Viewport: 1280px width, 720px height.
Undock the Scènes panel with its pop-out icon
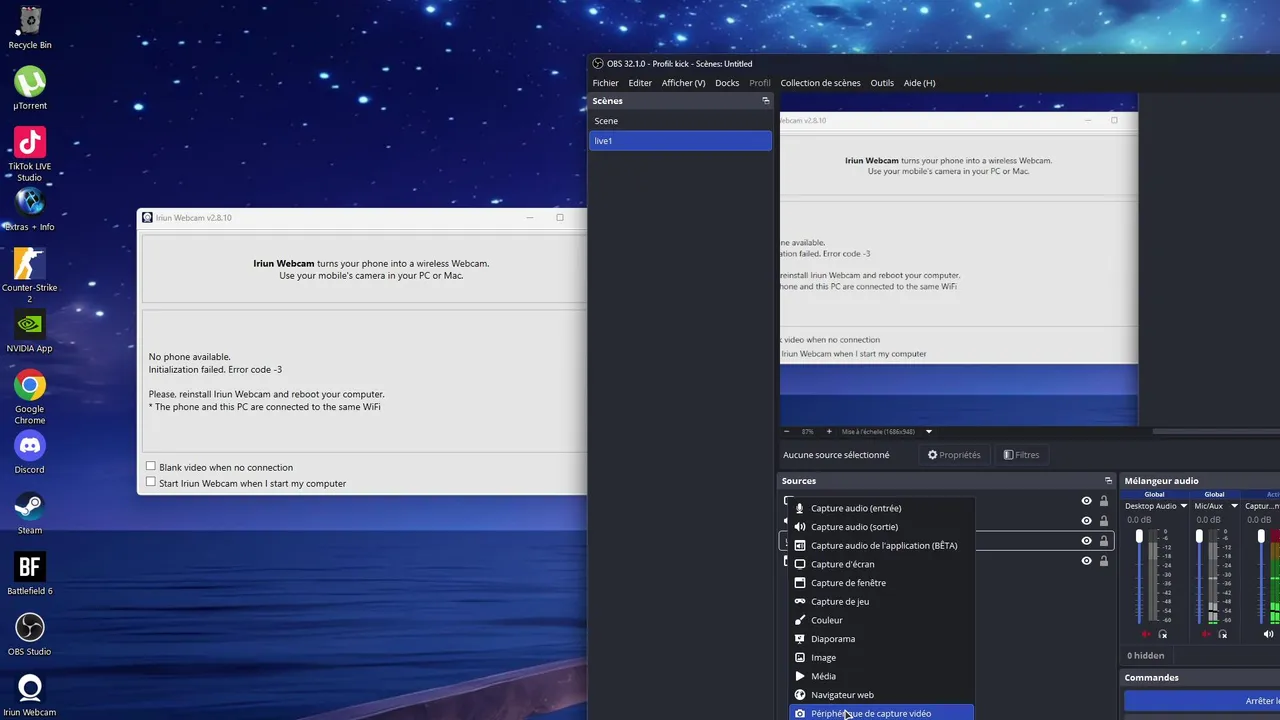click(766, 101)
